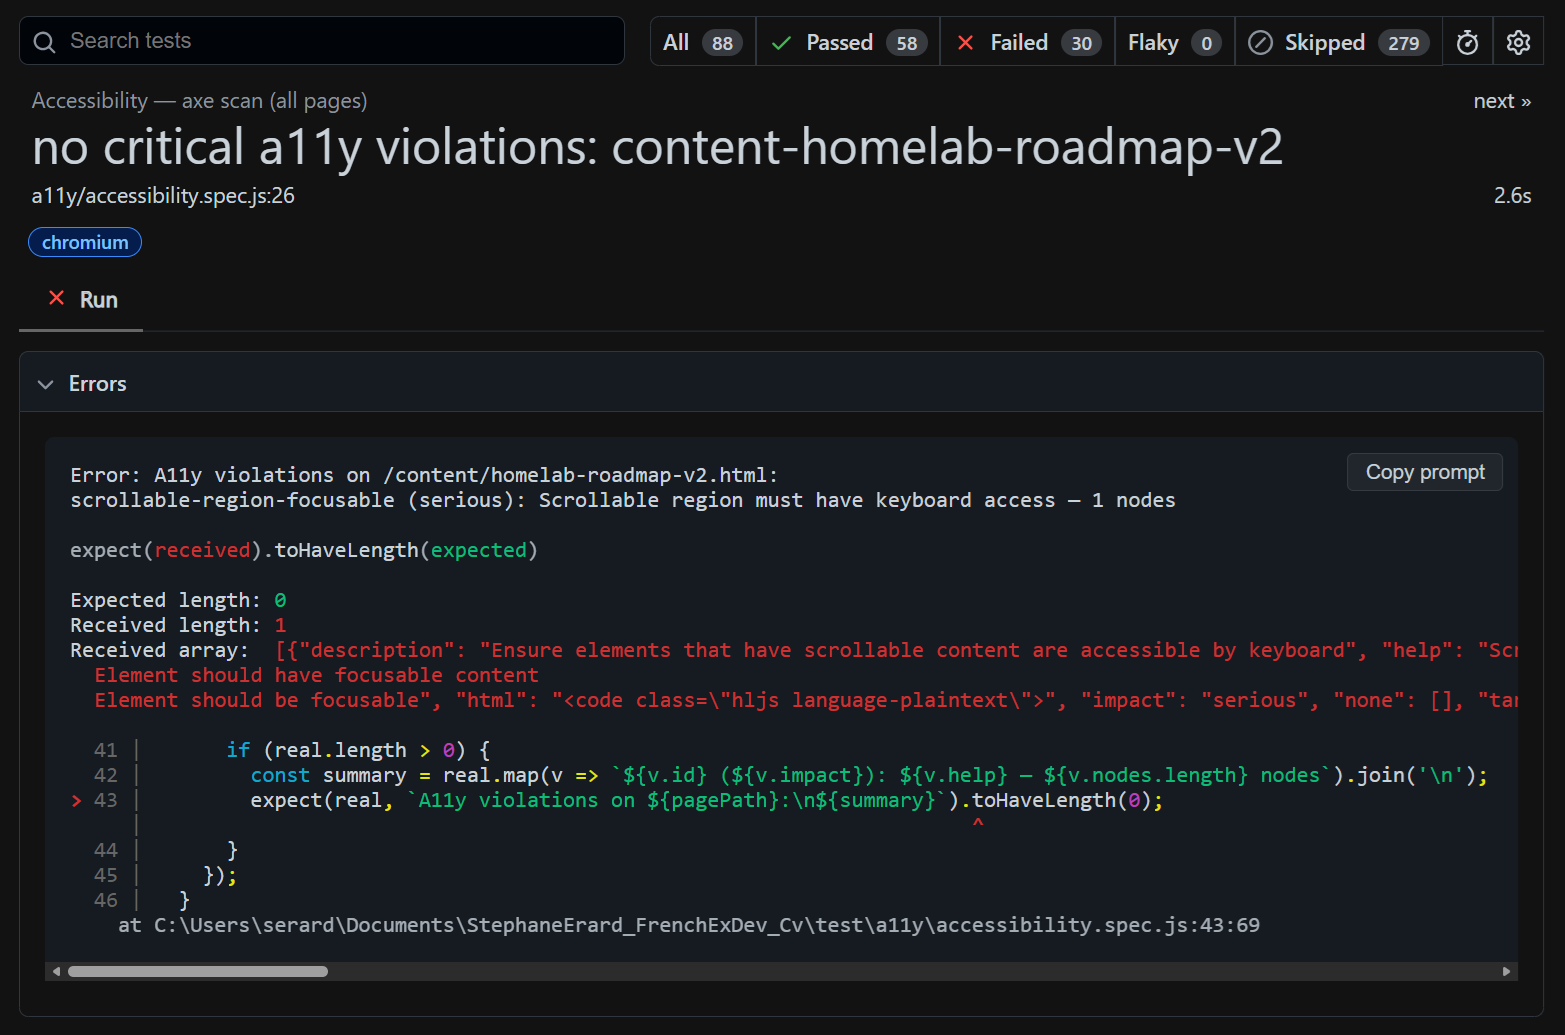
Task: Click the chevron next to Errors
Action: [45, 383]
